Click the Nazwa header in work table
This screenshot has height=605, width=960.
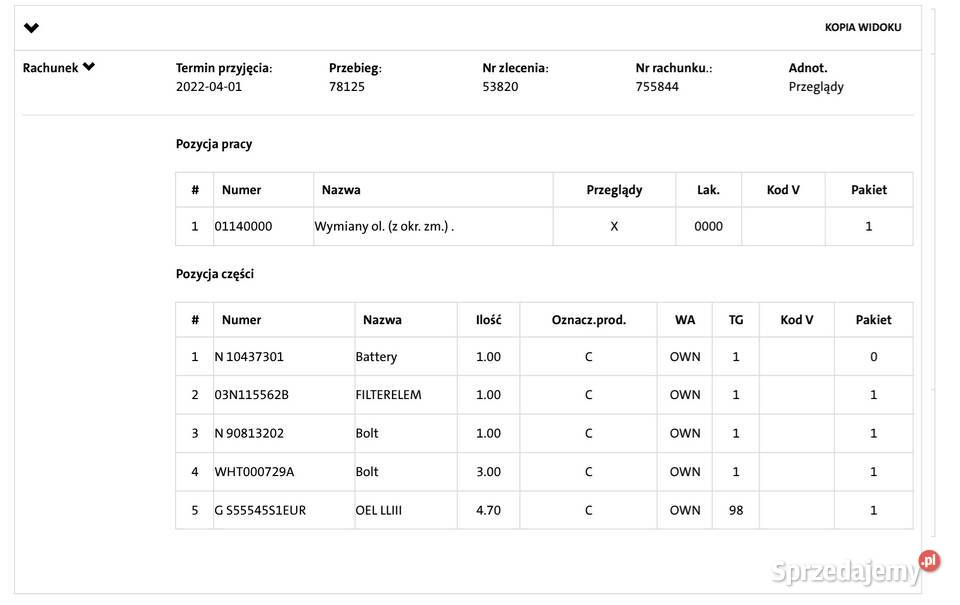(341, 190)
